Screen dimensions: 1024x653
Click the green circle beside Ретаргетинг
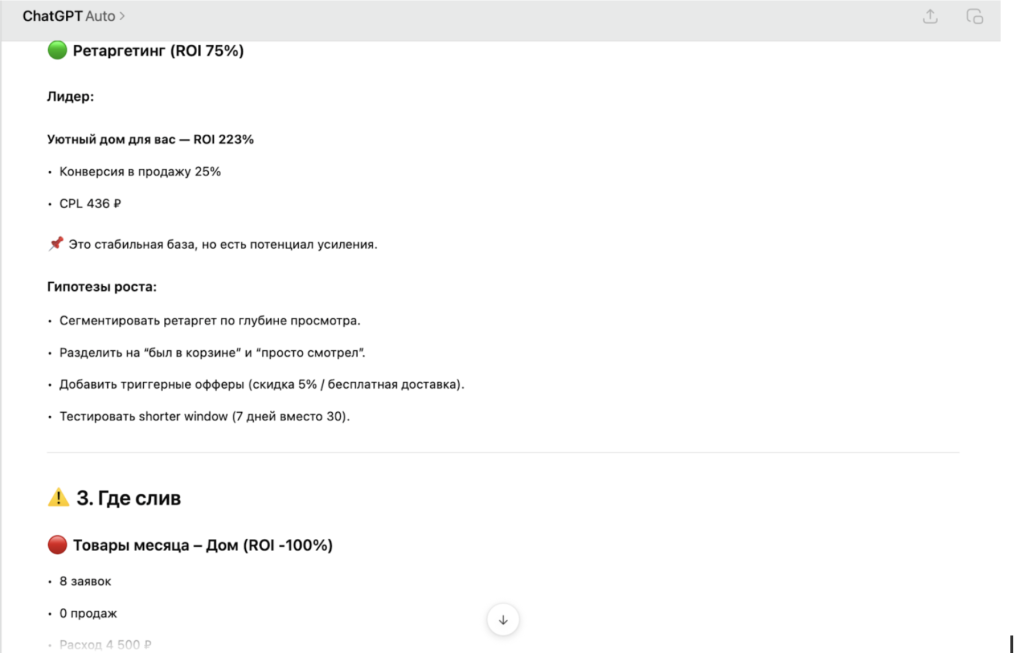[57, 51]
